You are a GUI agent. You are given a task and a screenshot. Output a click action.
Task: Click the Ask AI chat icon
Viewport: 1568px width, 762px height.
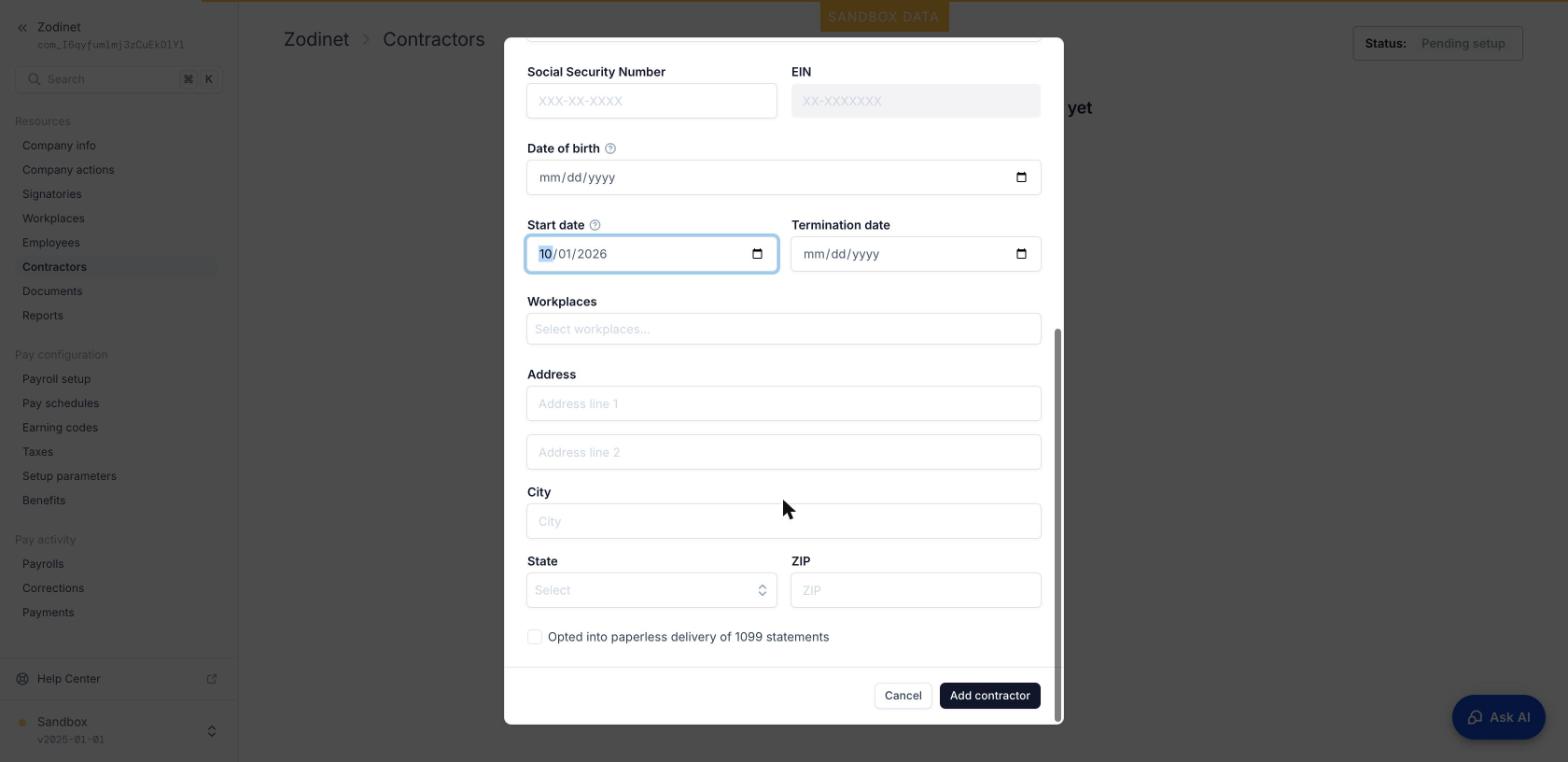[x=1475, y=718]
